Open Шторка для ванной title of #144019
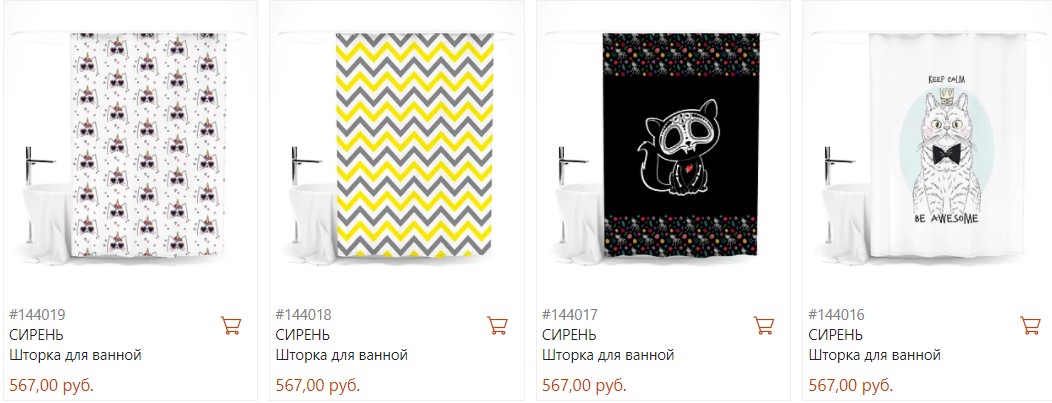The width and height of the screenshot is (1052, 403). coord(75,355)
